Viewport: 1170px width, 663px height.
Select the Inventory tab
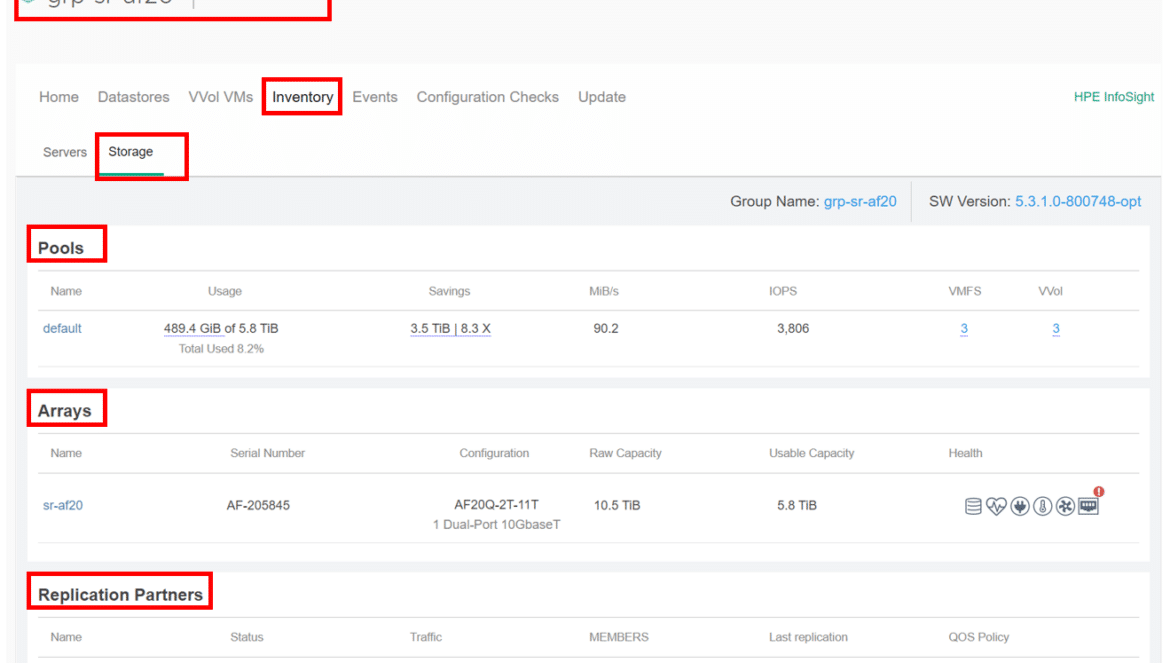point(302,97)
